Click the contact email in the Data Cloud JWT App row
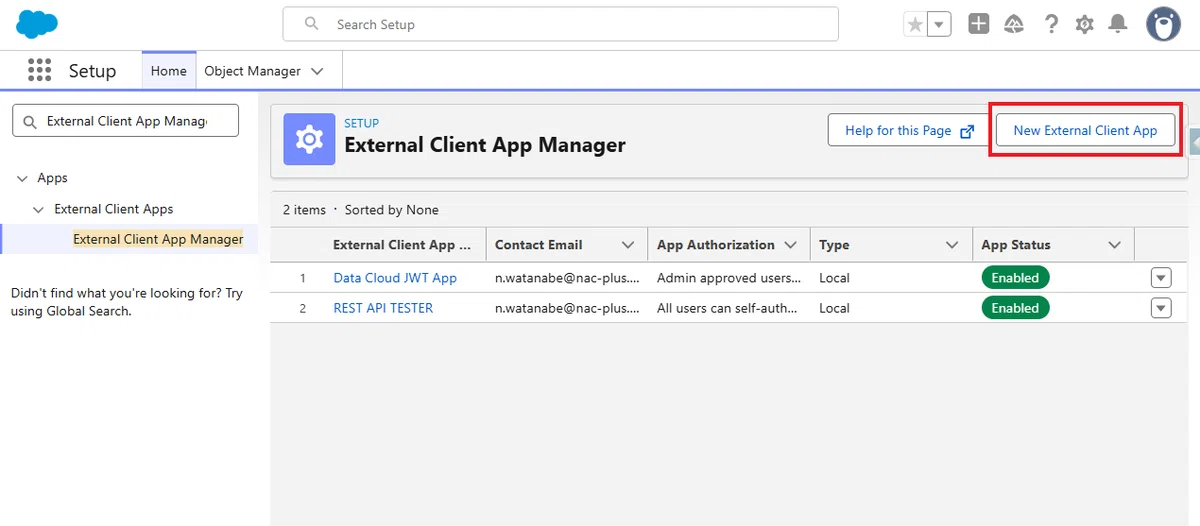This screenshot has height=526, width=1200. (567, 278)
